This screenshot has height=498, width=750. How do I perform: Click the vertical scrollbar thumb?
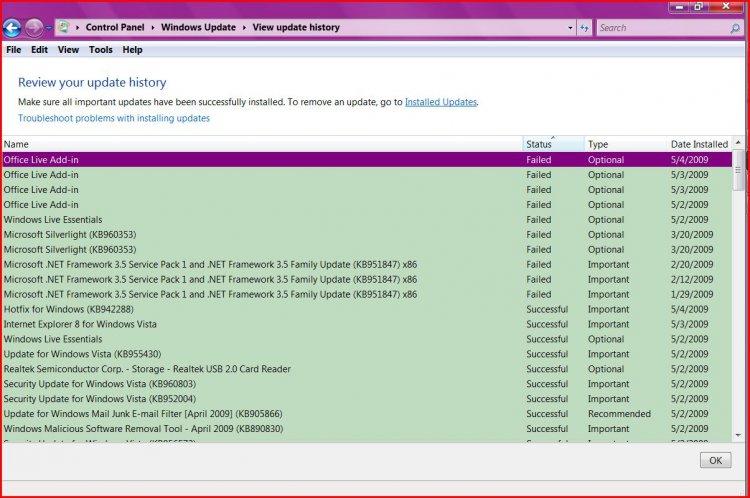tap(738, 170)
